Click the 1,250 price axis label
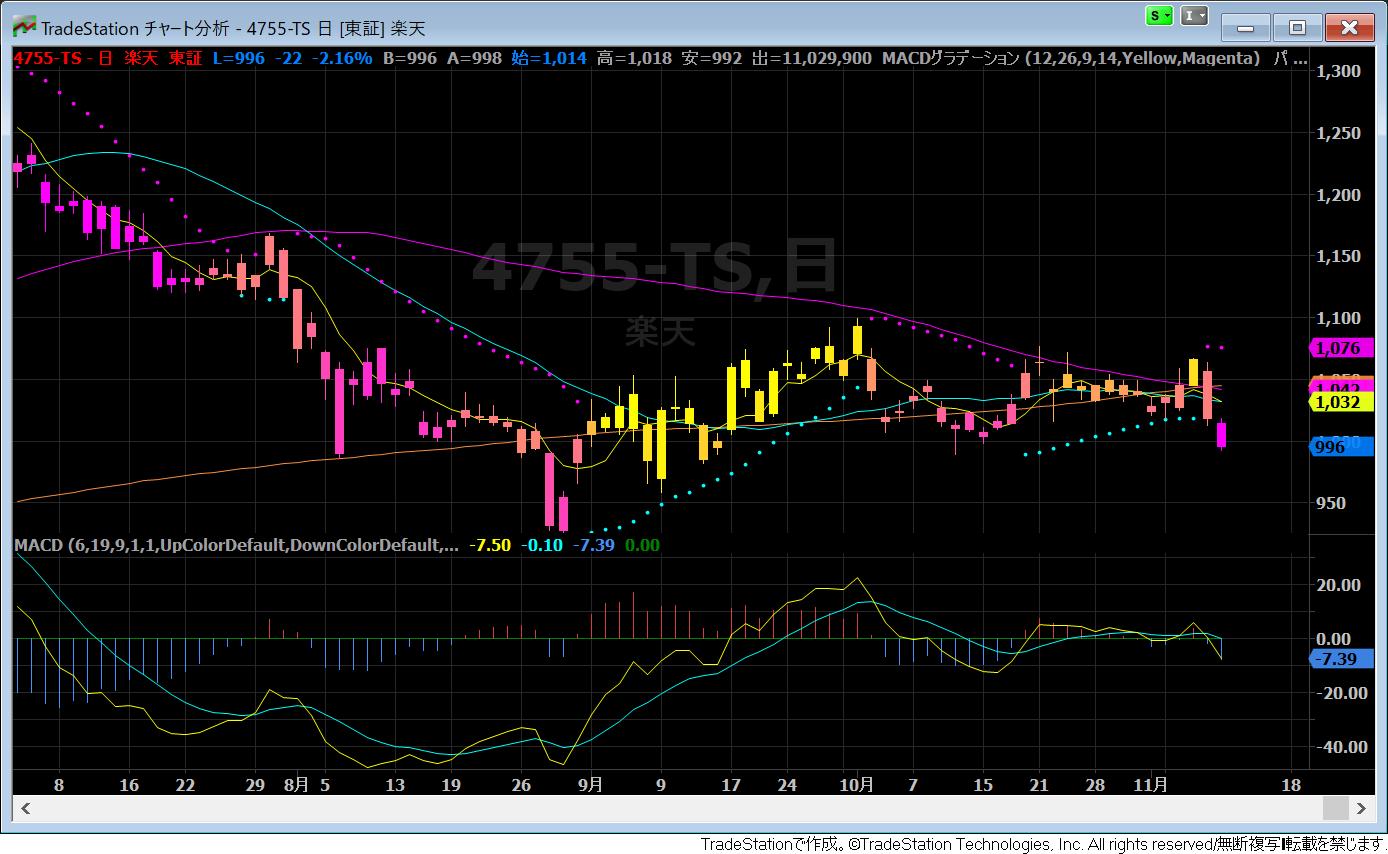 pos(1339,133)
